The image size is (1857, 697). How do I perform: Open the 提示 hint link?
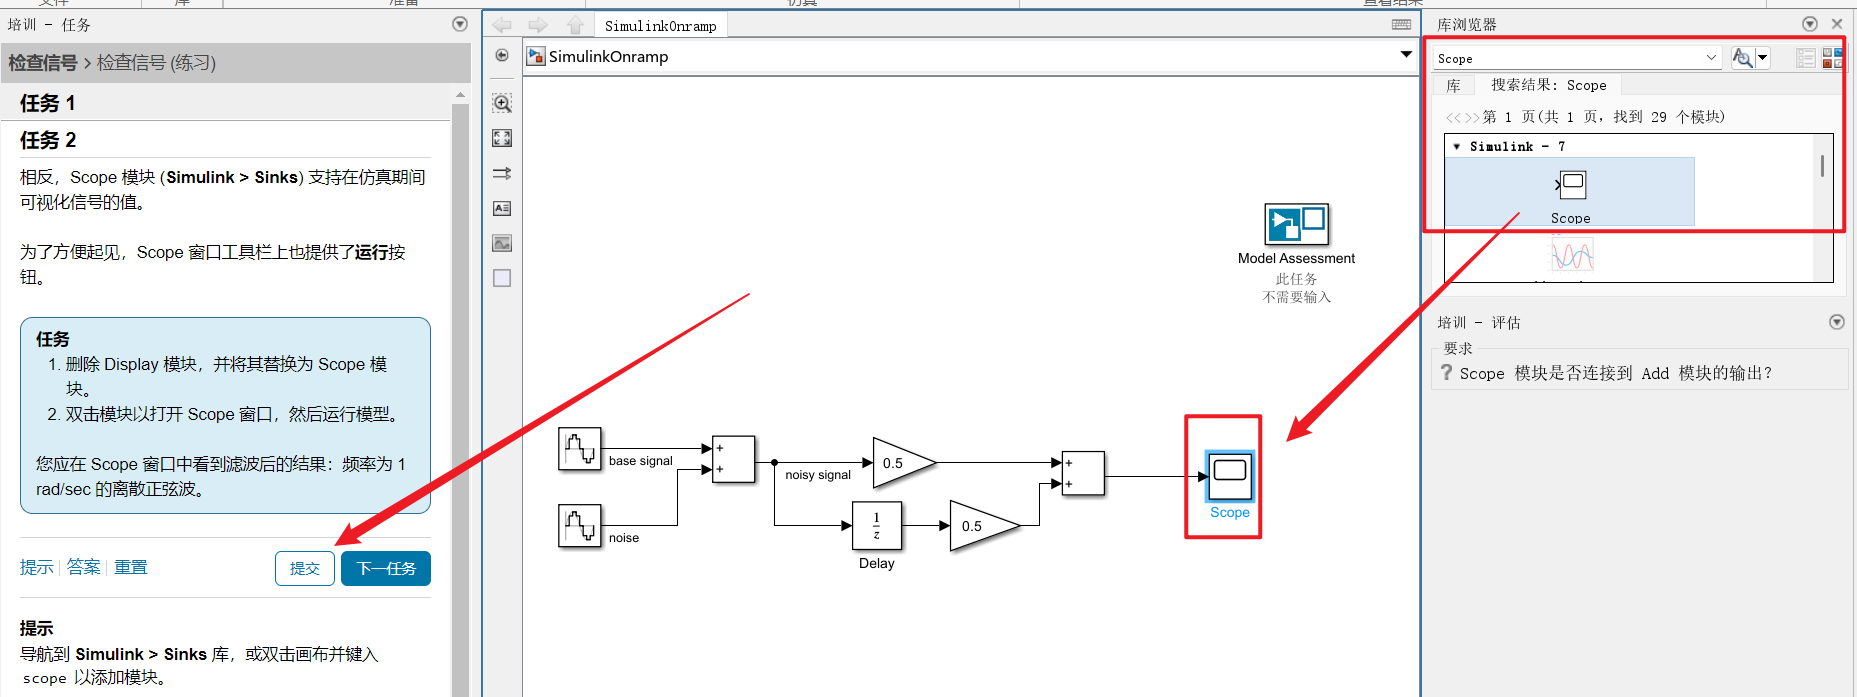(x=37, y=567)
